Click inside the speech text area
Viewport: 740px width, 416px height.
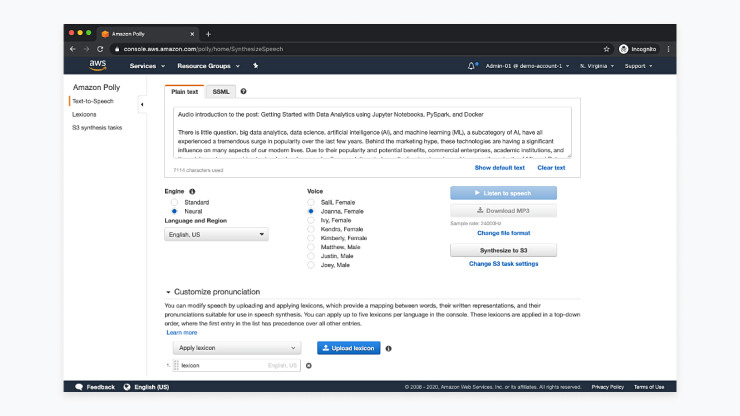pos(372,132)
